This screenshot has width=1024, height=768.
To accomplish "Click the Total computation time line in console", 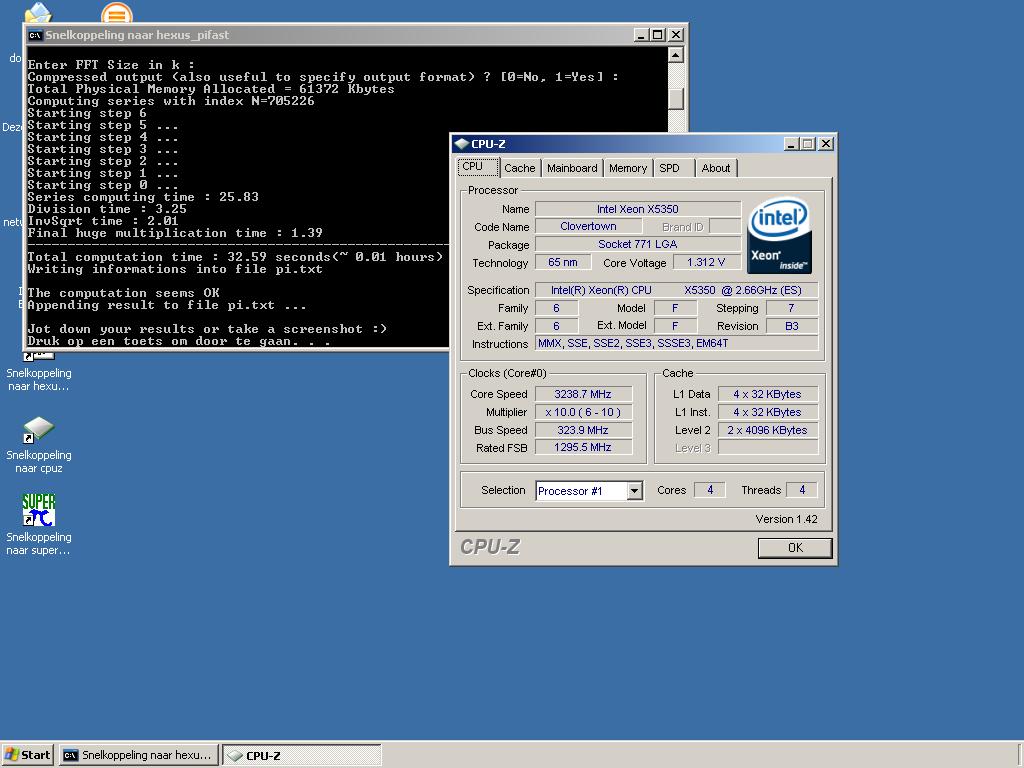I will point(235,257).
